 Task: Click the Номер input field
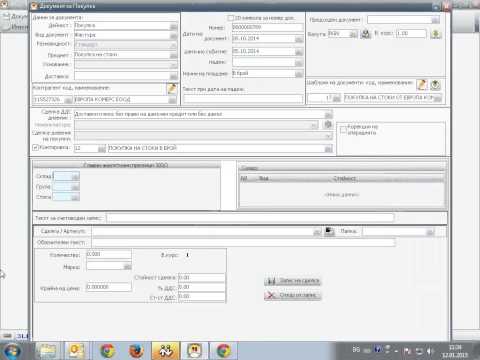coord(268,27)
